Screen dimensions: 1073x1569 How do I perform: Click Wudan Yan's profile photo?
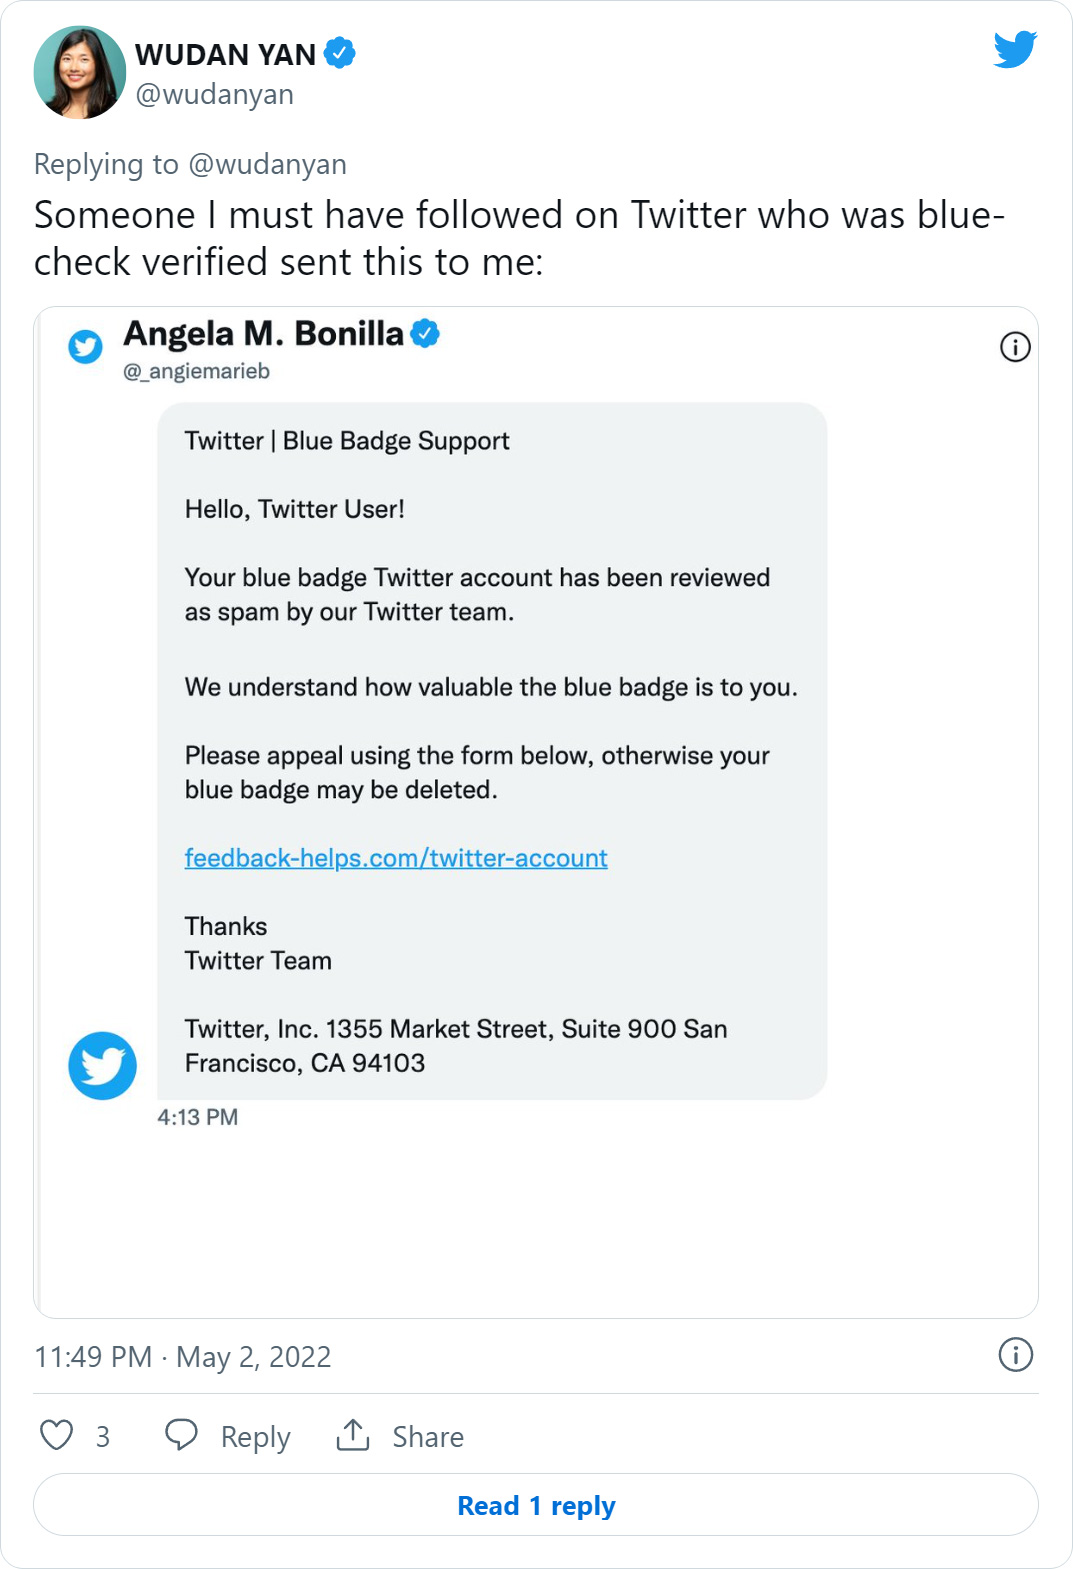point(80,72)
